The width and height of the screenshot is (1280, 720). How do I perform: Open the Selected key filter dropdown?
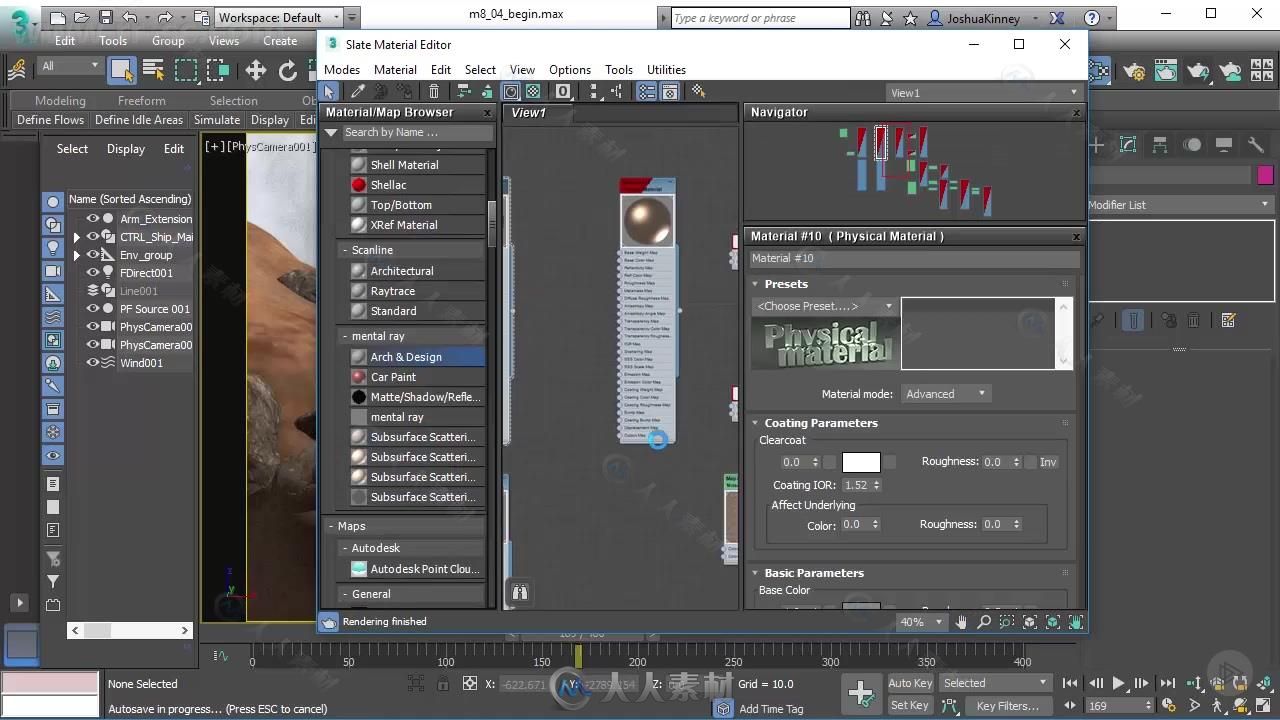(995, 683)
